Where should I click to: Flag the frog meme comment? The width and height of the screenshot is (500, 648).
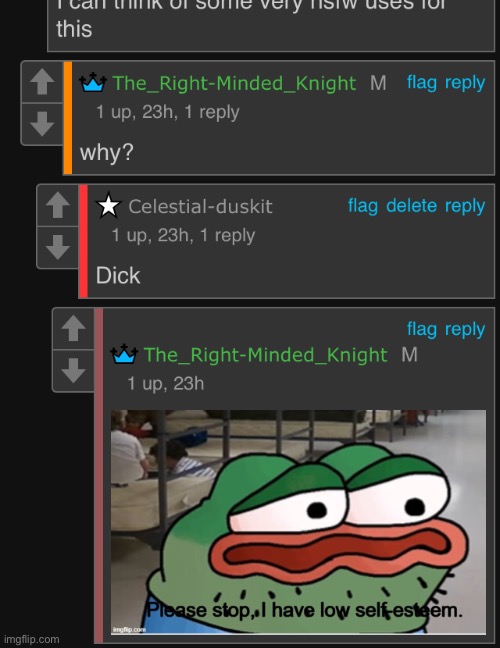click(422, 329)
